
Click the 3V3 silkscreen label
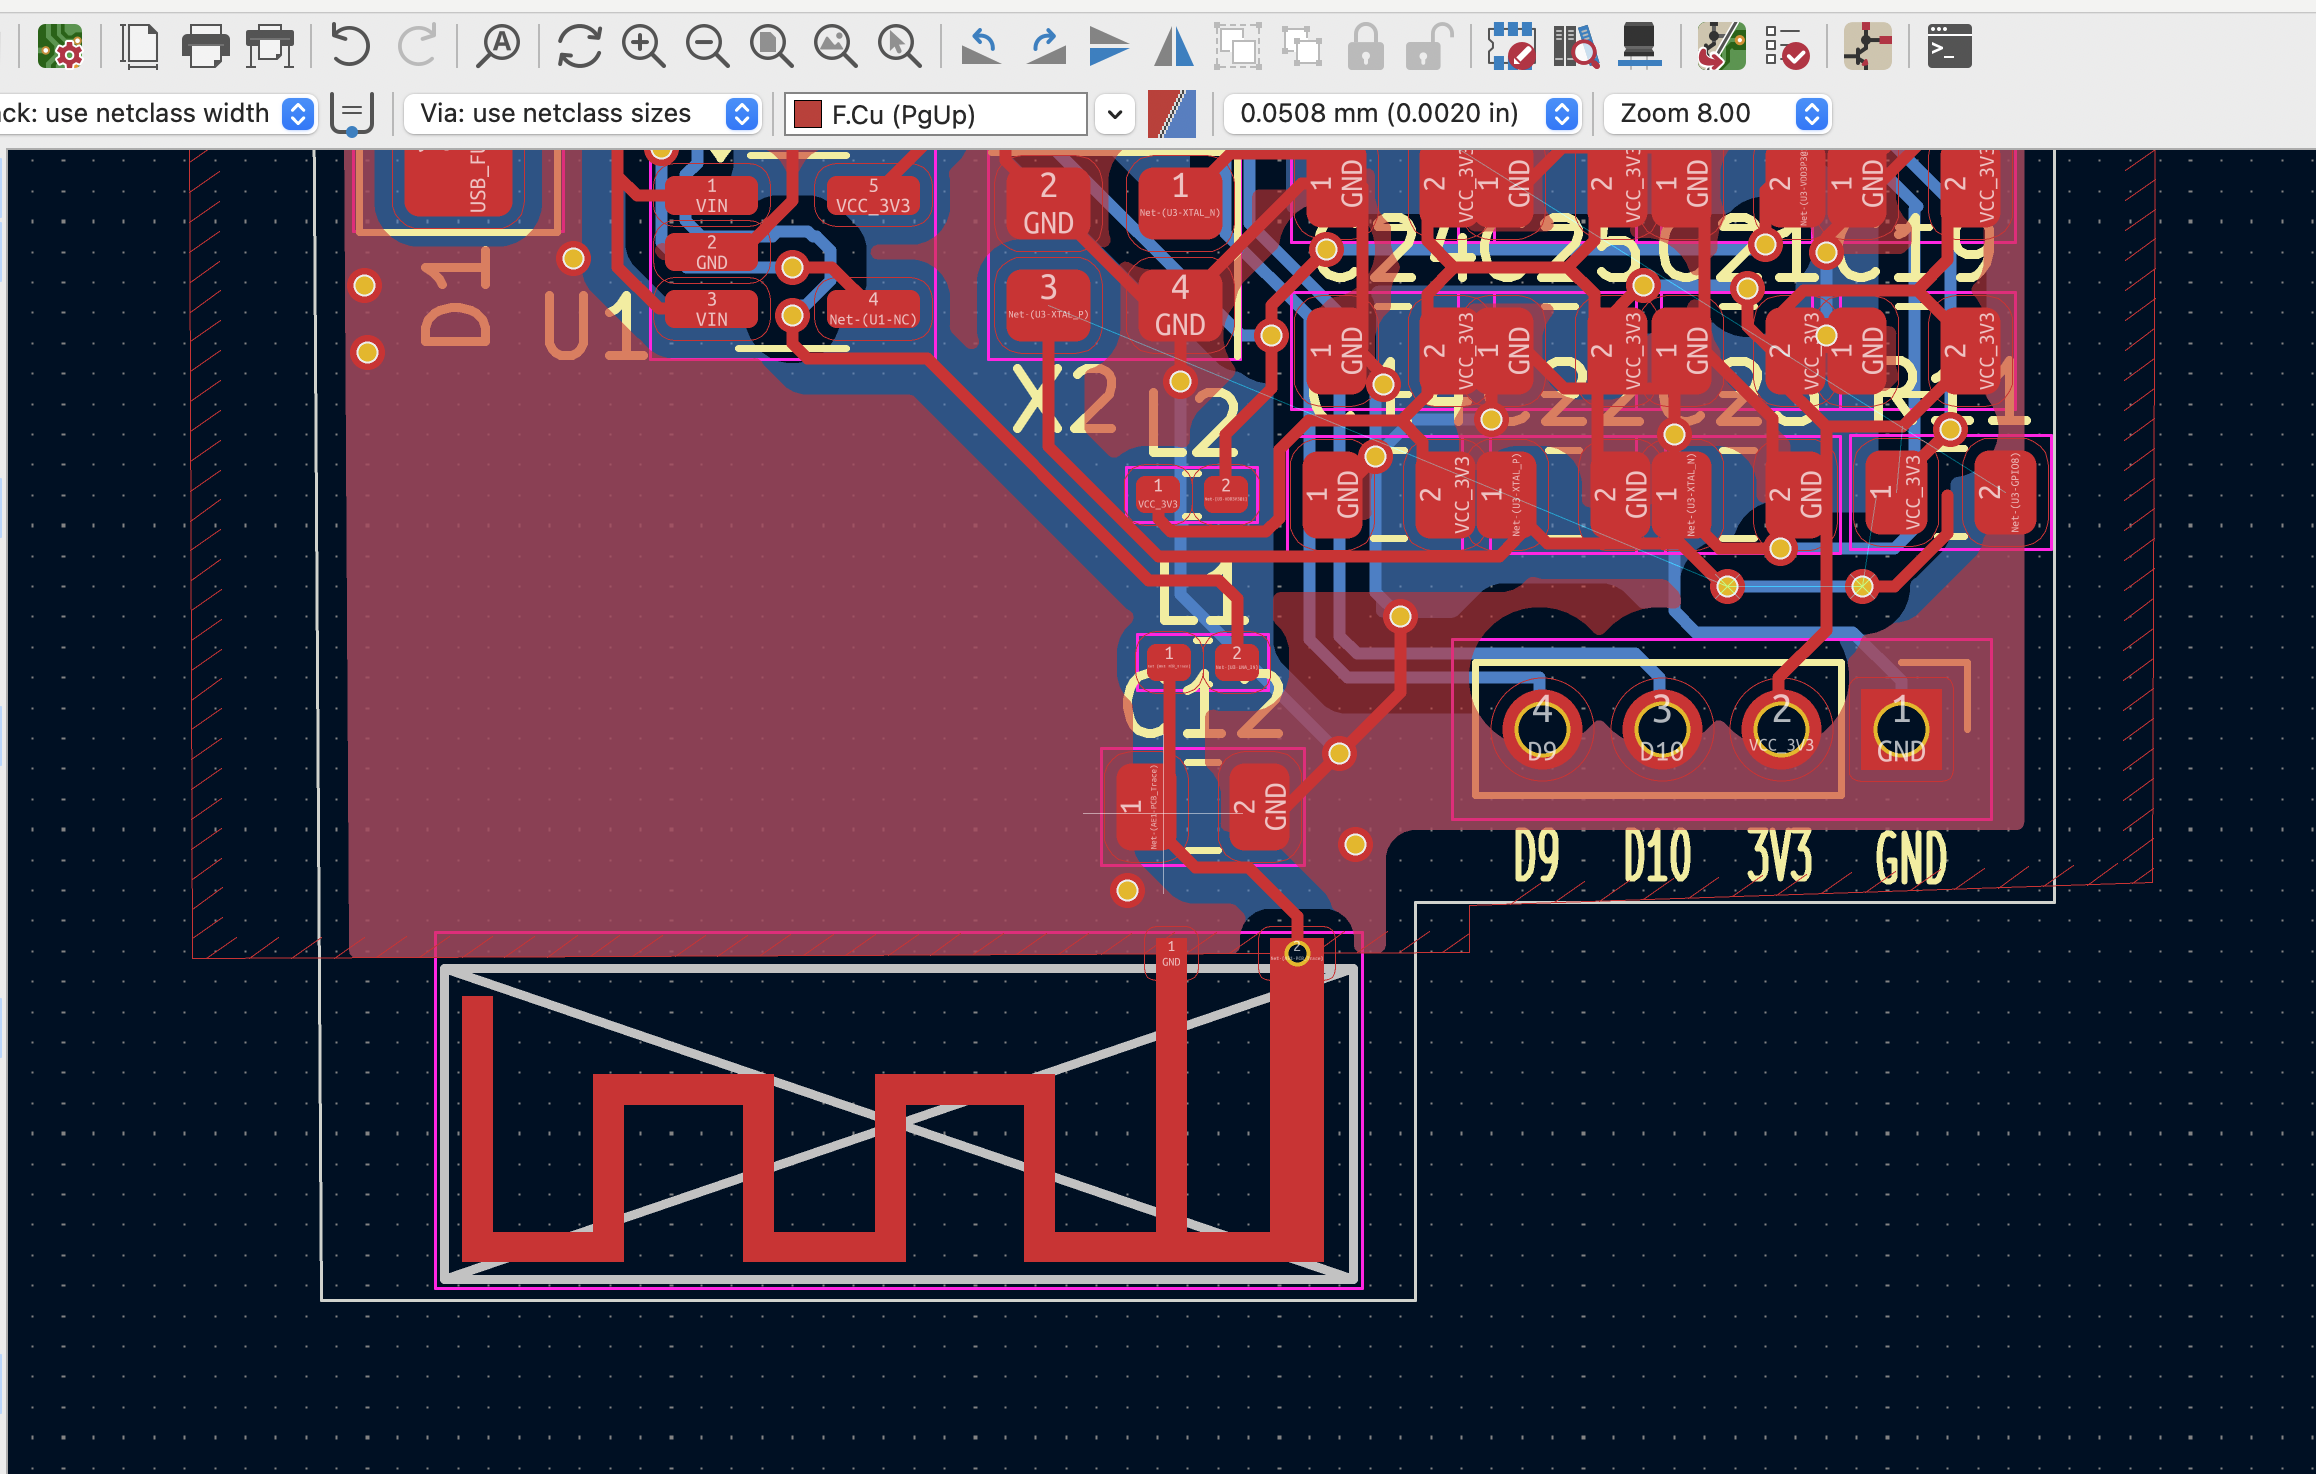coord(1779,856)
